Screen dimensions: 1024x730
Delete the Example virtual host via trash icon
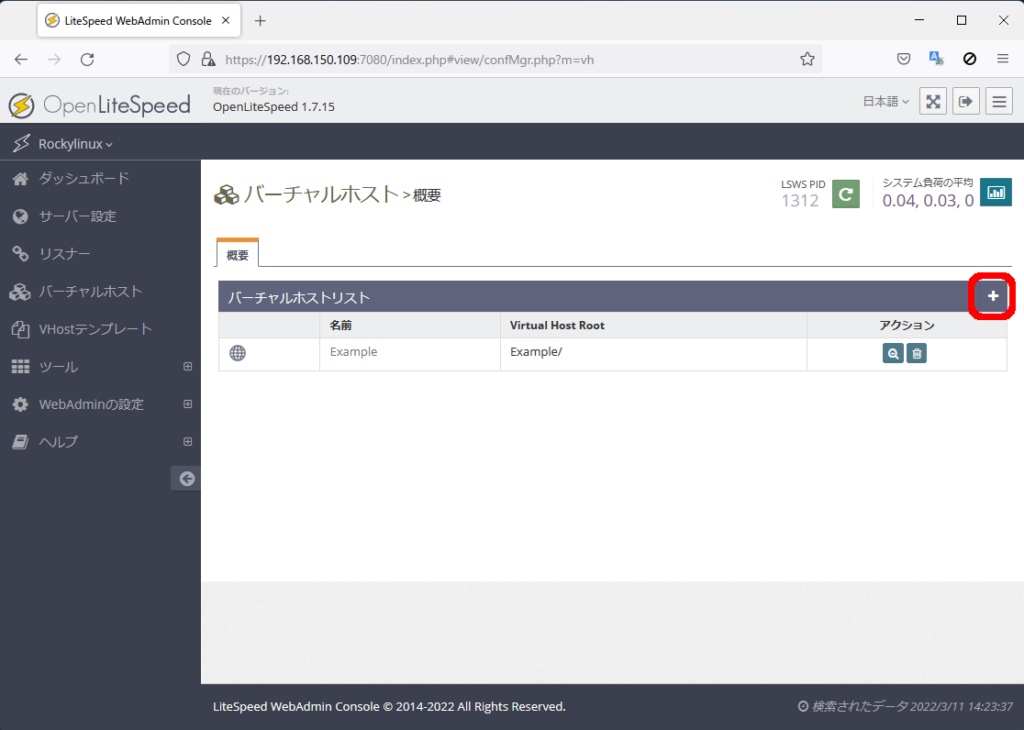[916, 353]
